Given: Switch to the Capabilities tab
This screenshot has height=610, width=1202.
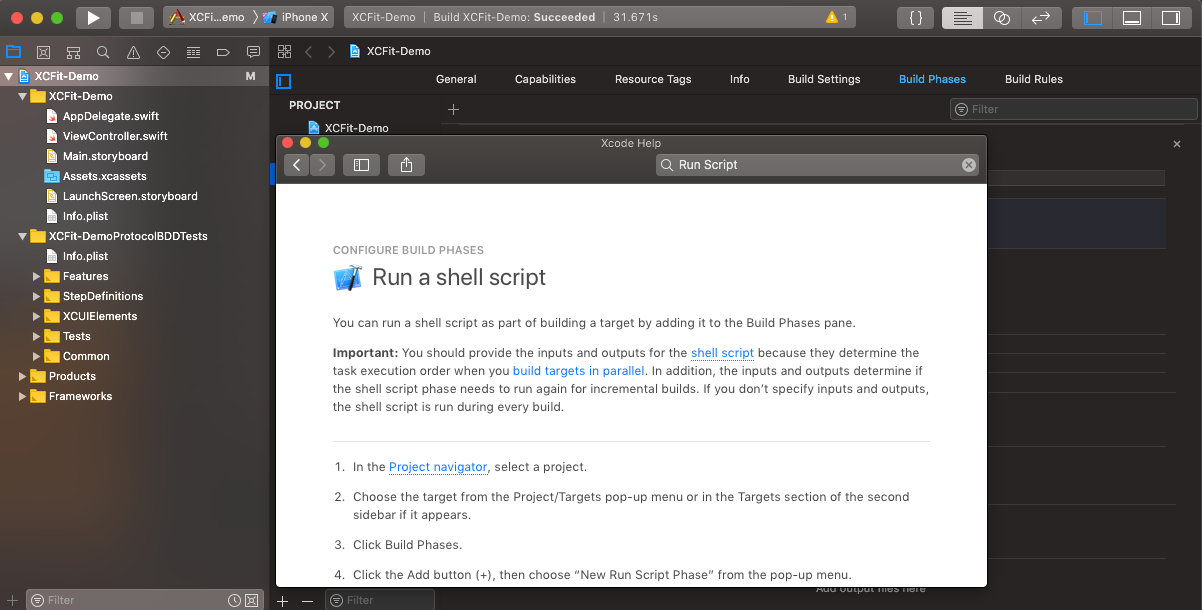Looking at the screenshot, I should tap(545, 79).
